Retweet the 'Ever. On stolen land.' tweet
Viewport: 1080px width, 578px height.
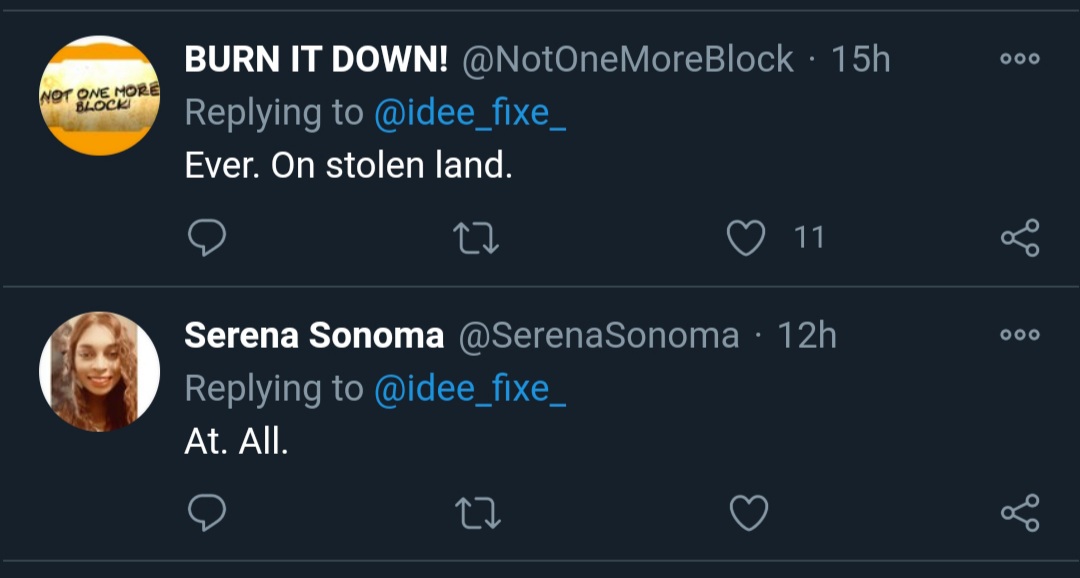point(476,238)
